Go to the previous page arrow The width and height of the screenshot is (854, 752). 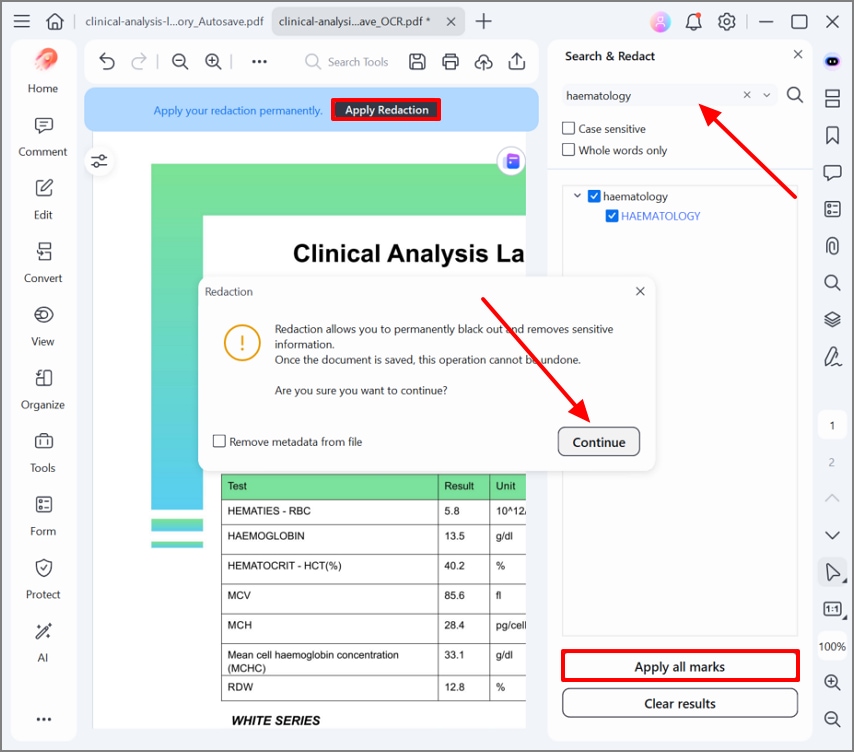pyautogui.click(x=832, y=498)
